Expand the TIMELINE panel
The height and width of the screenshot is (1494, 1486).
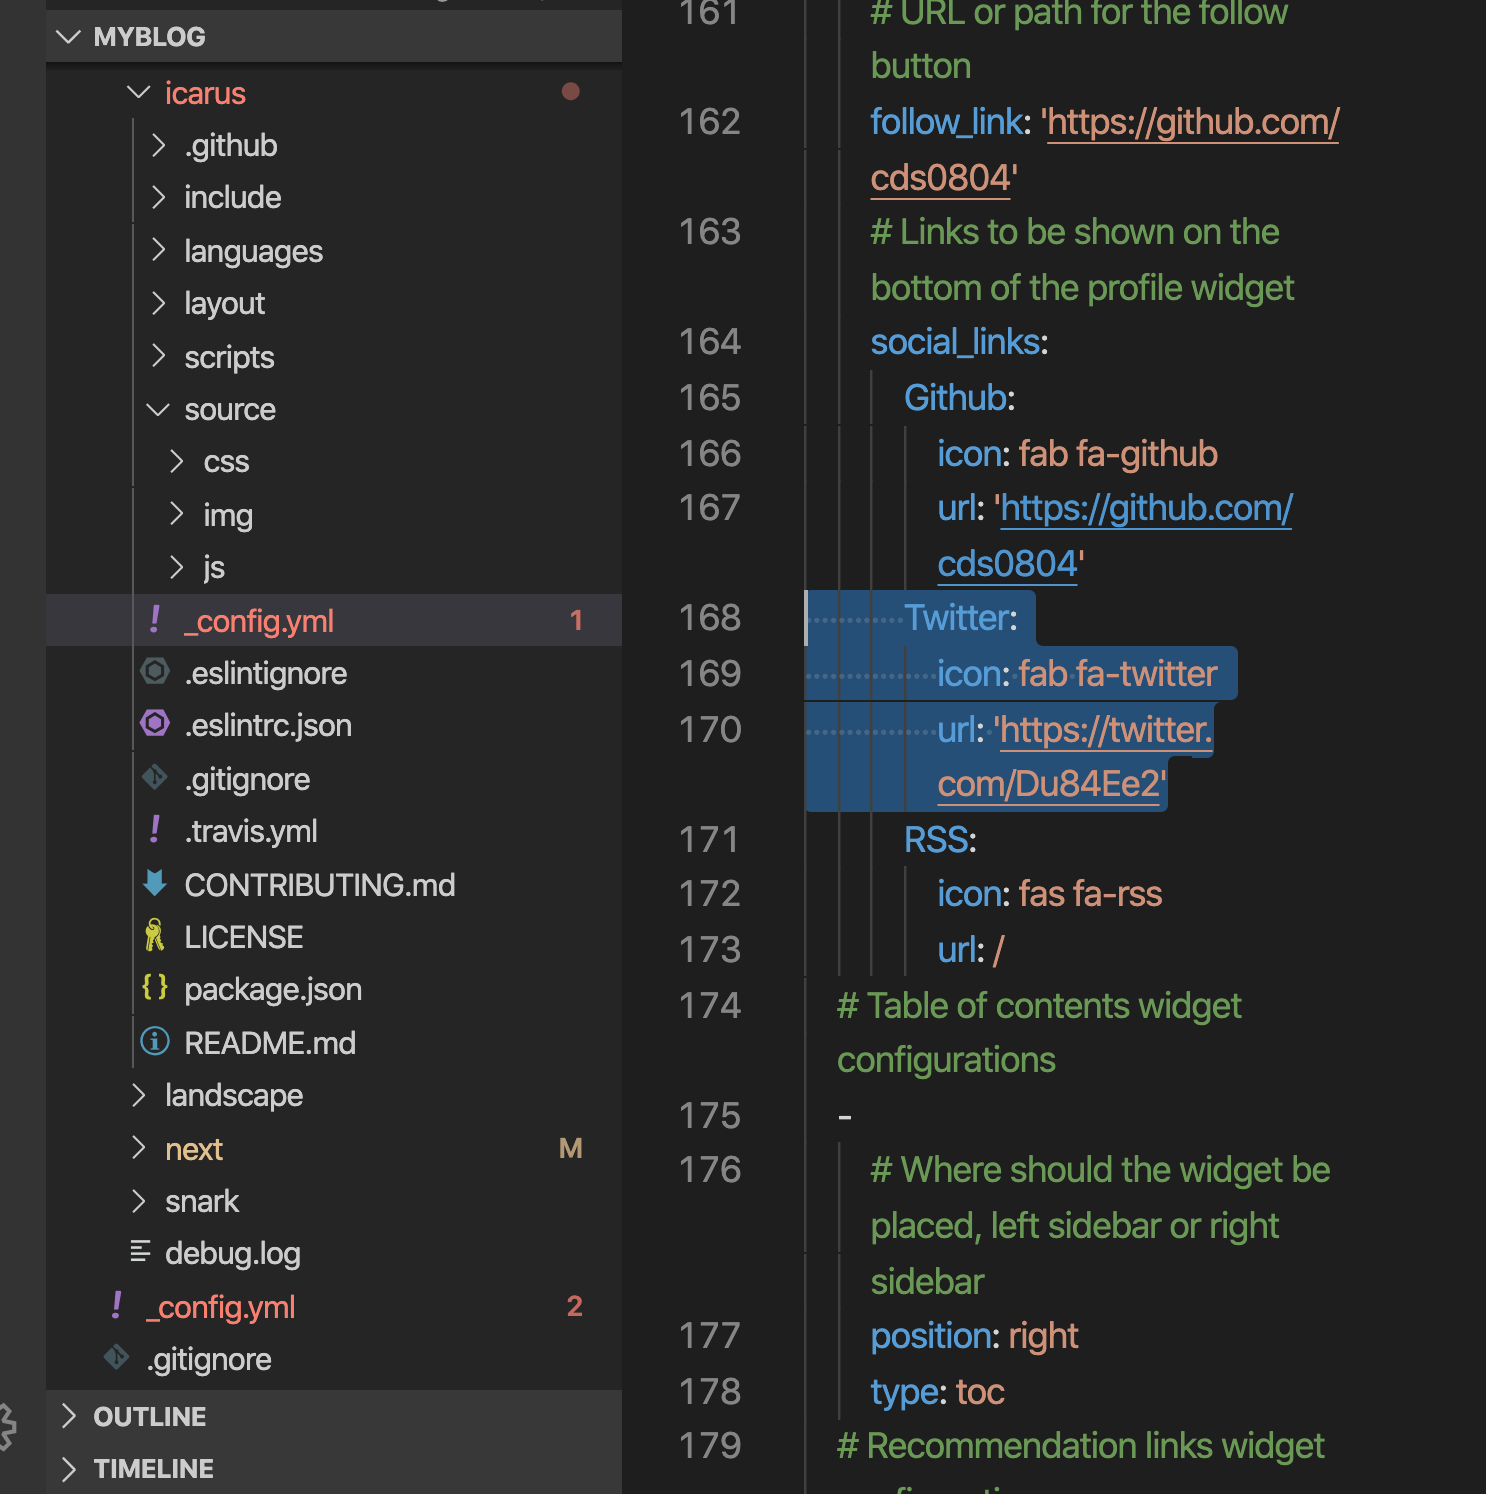coord(69,1469)
